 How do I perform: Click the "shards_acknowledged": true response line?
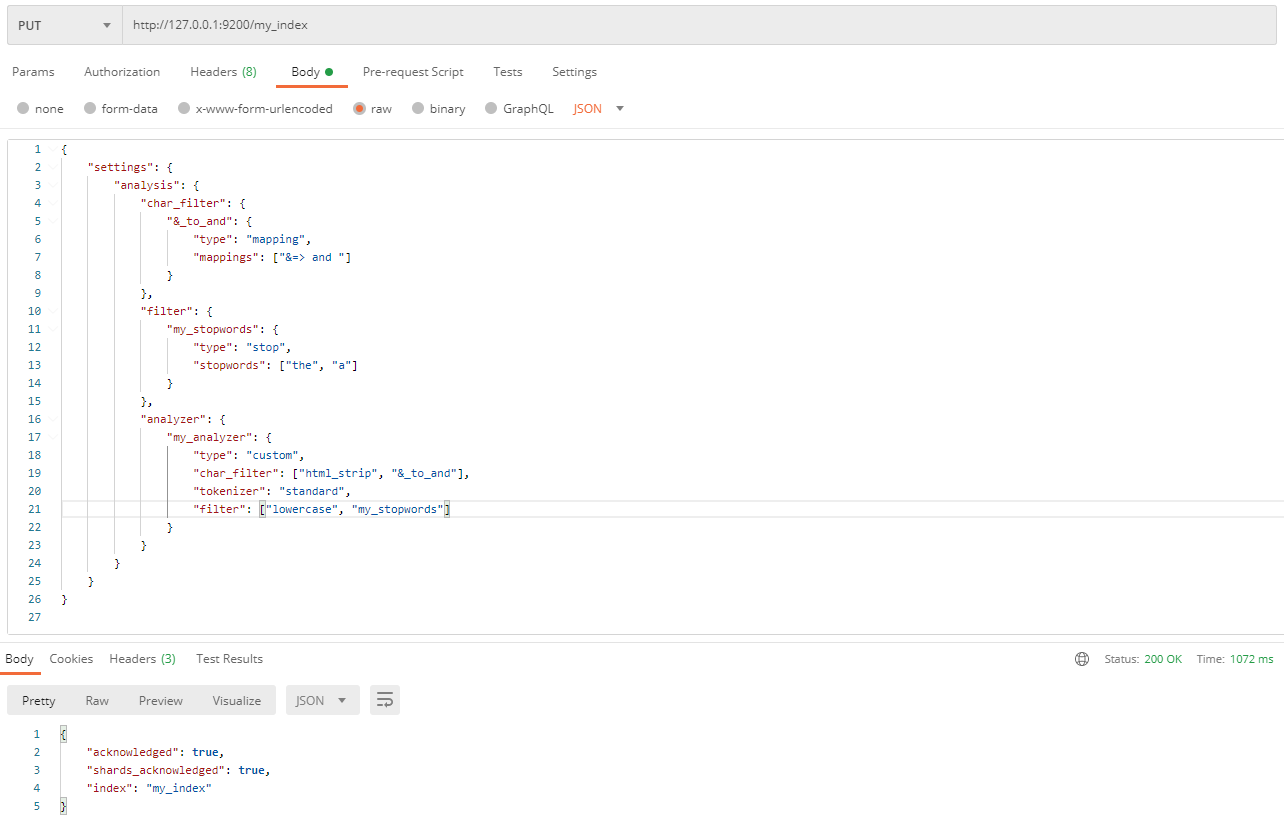tap(179, 770)
